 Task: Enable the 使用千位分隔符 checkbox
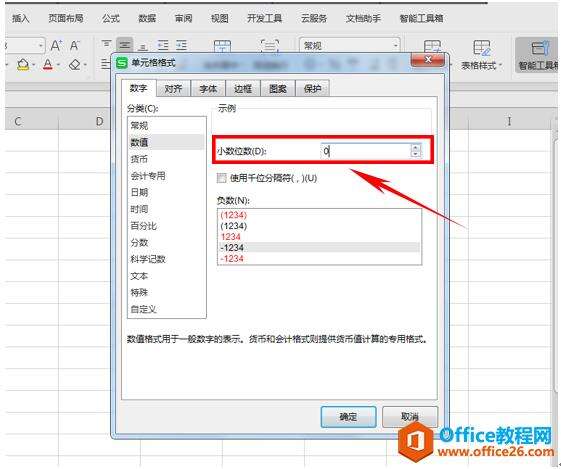(222, 178)
